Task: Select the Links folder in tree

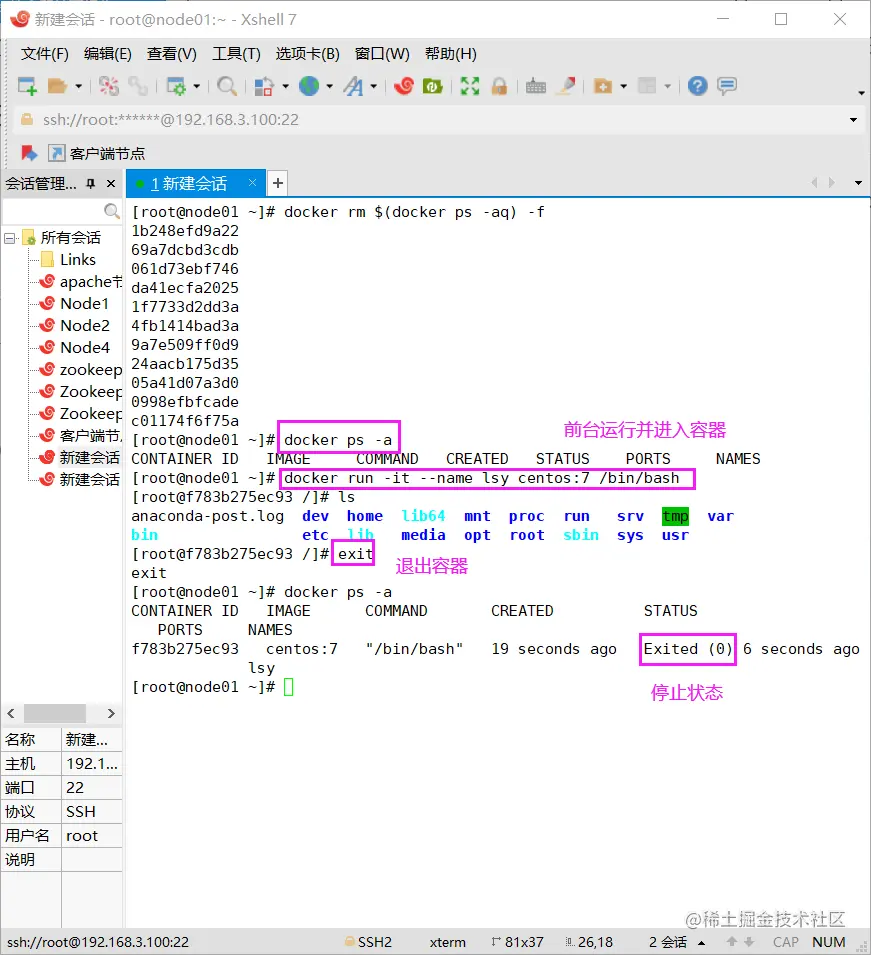Action: pyautogui.click(x=77, y=260)
